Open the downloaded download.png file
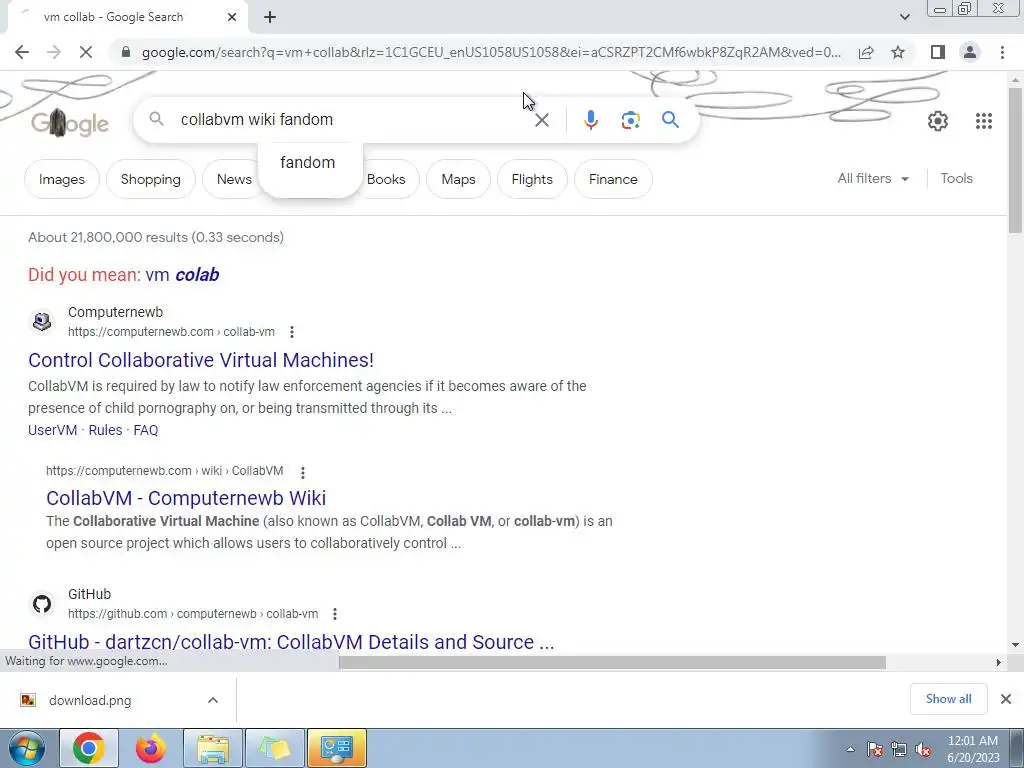This screenshot has width=1024, height=768. point(89,701)
